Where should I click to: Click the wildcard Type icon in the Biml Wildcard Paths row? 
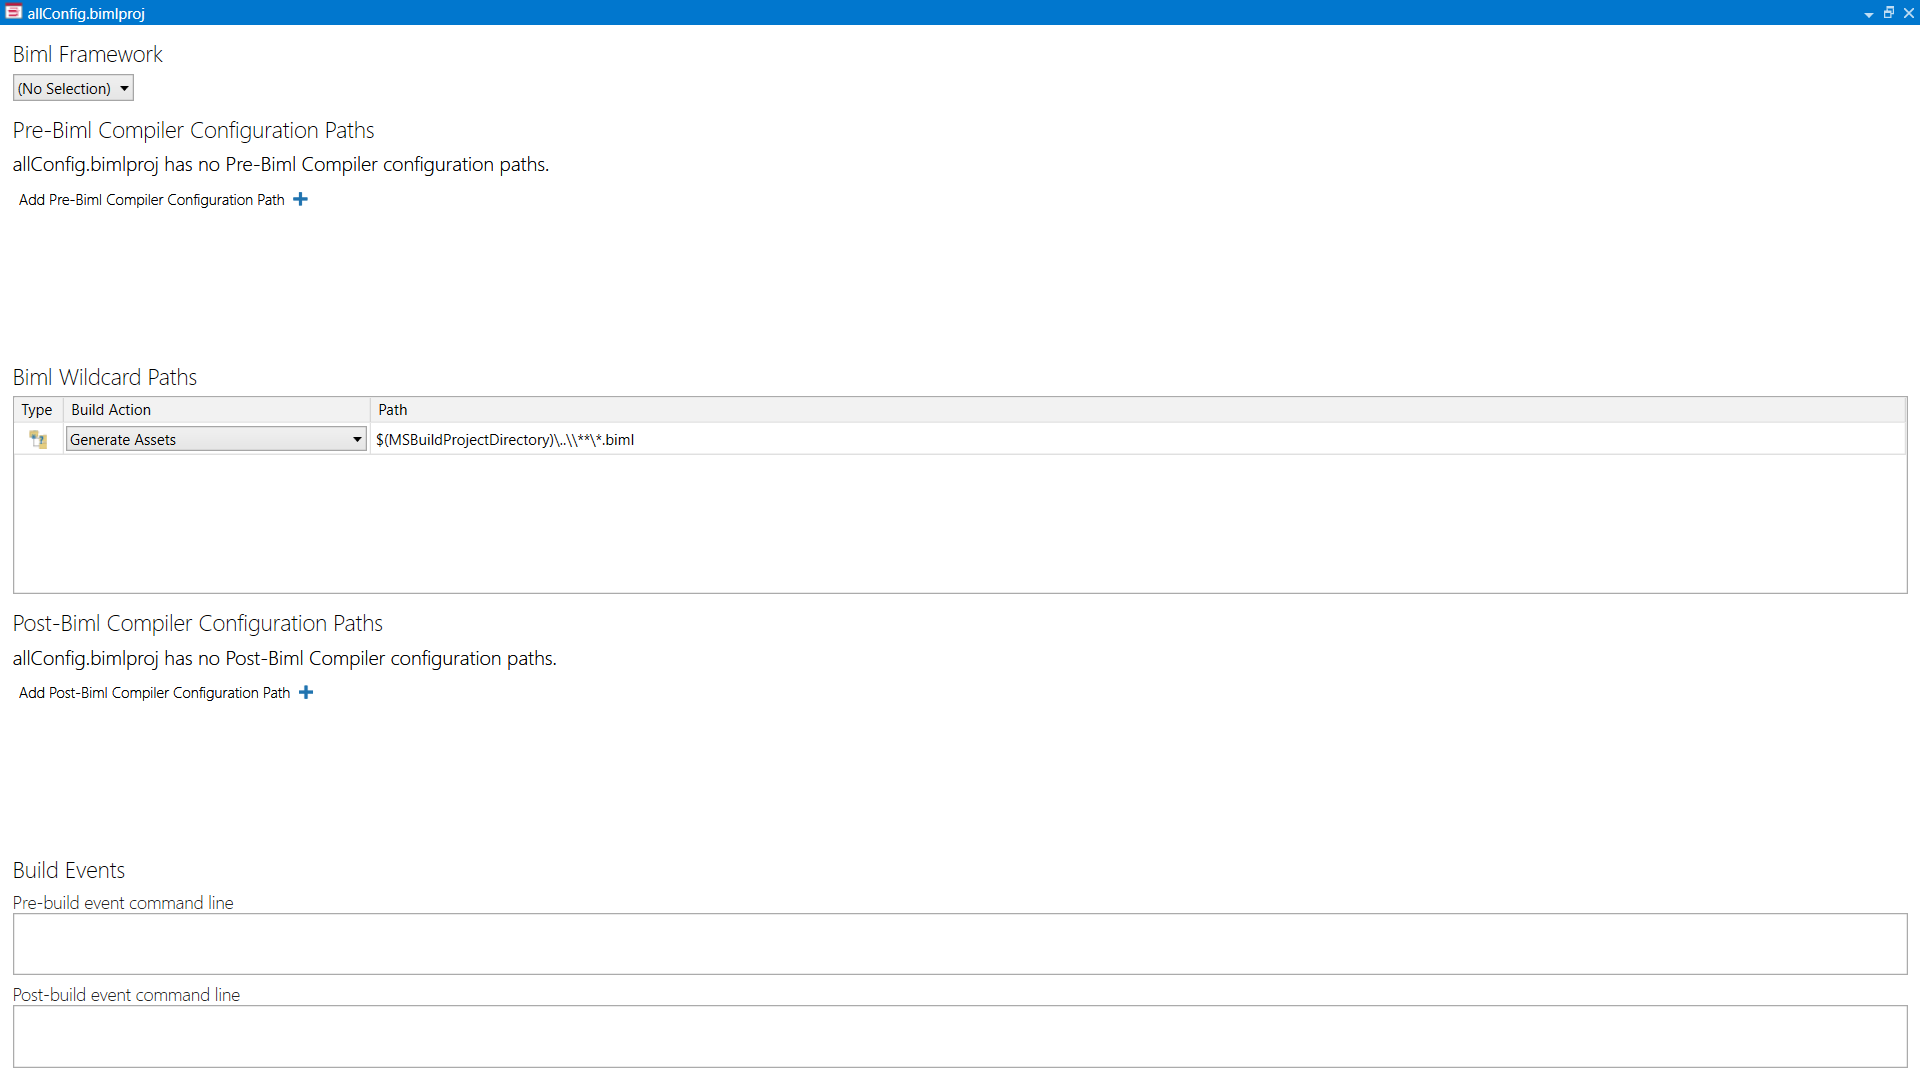[37, 439]
